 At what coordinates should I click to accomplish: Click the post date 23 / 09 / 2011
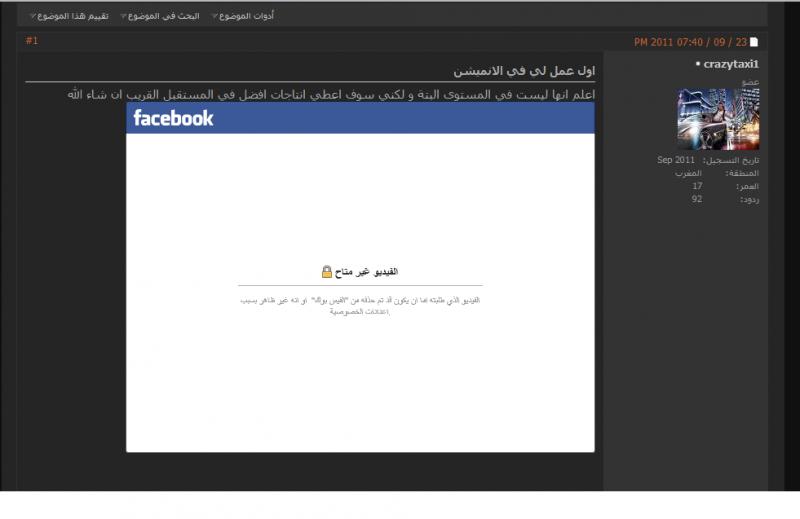point(690,42)
